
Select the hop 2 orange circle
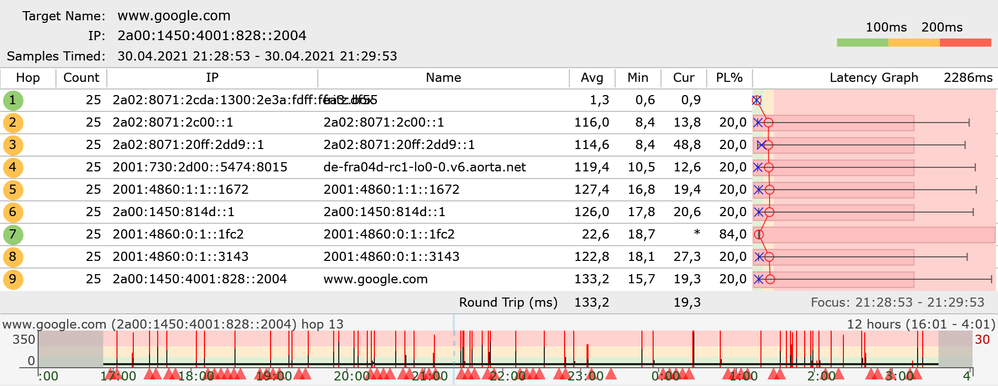[x=12, y=122]
